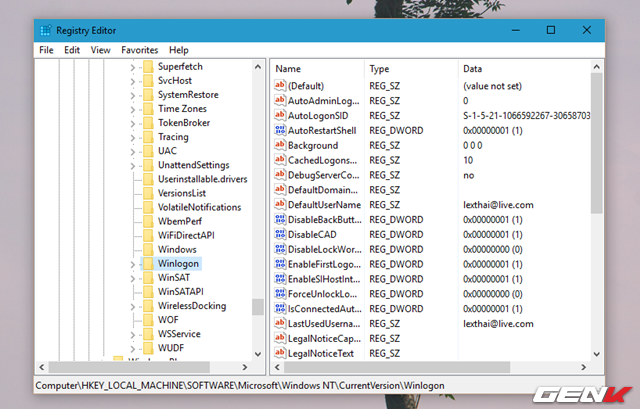Click the LegalNoticeText value icon
Viewport: 640px width, 409px height.
[x=280, y=353]
